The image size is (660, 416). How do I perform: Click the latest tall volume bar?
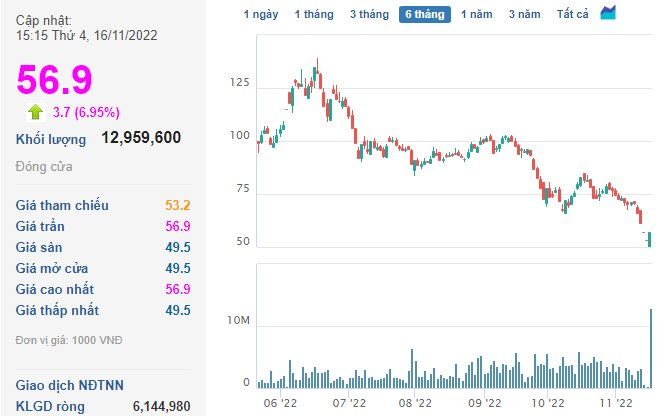click(651, 348)
